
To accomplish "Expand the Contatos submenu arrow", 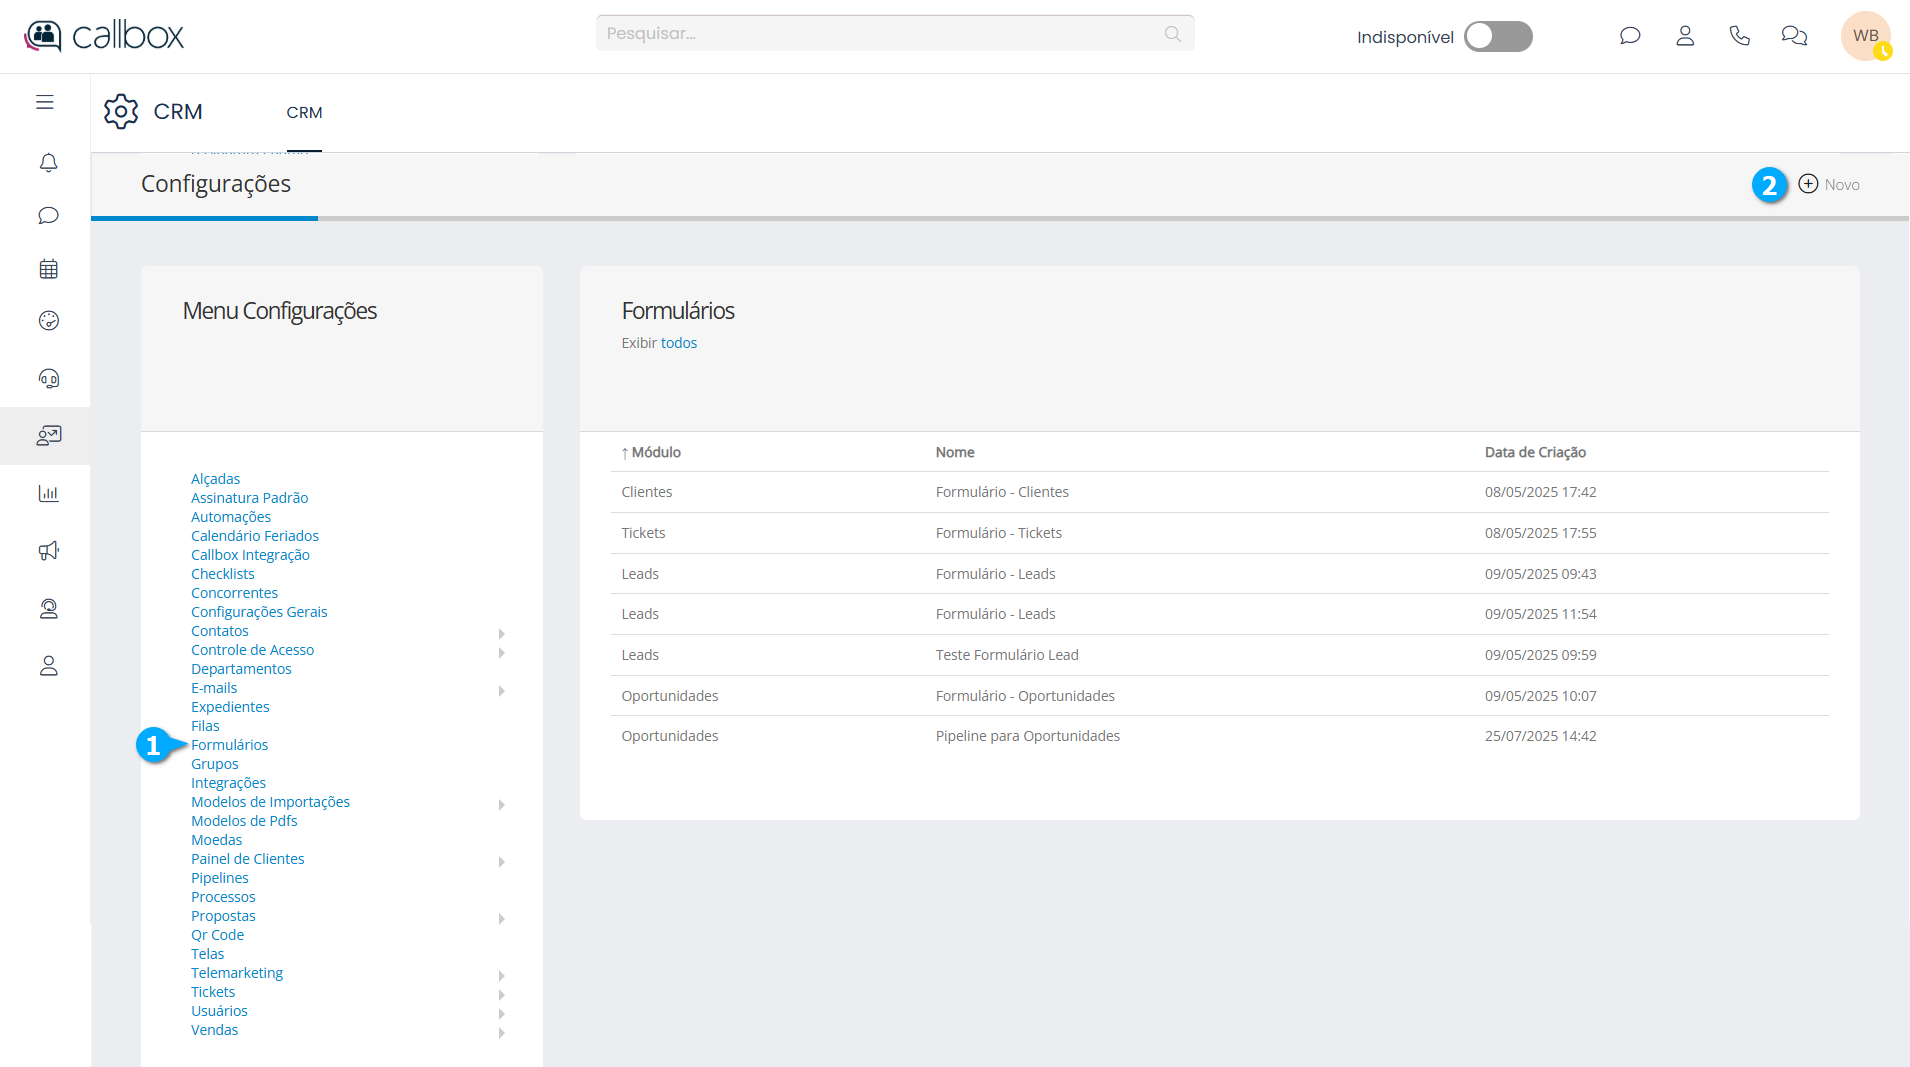I will pos(502,634).
